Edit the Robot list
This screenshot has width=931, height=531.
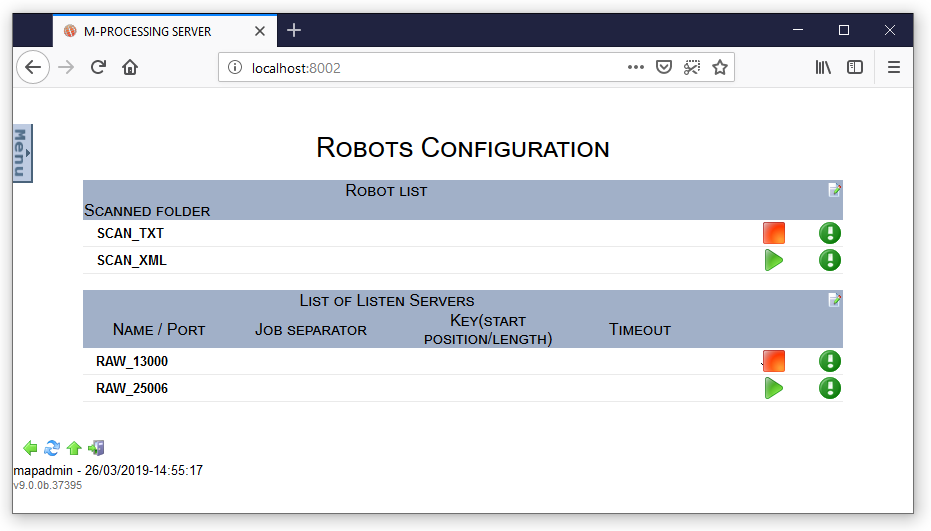[x=834, y=190]
